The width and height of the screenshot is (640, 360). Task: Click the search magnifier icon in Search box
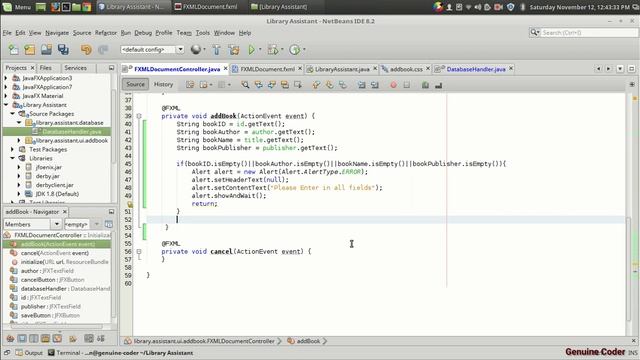click(x=534, y=32)
